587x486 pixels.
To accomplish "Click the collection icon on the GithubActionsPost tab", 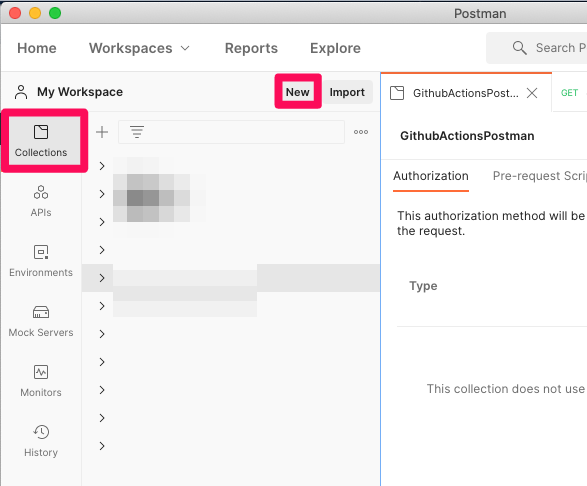I will [x=397, y=93].
